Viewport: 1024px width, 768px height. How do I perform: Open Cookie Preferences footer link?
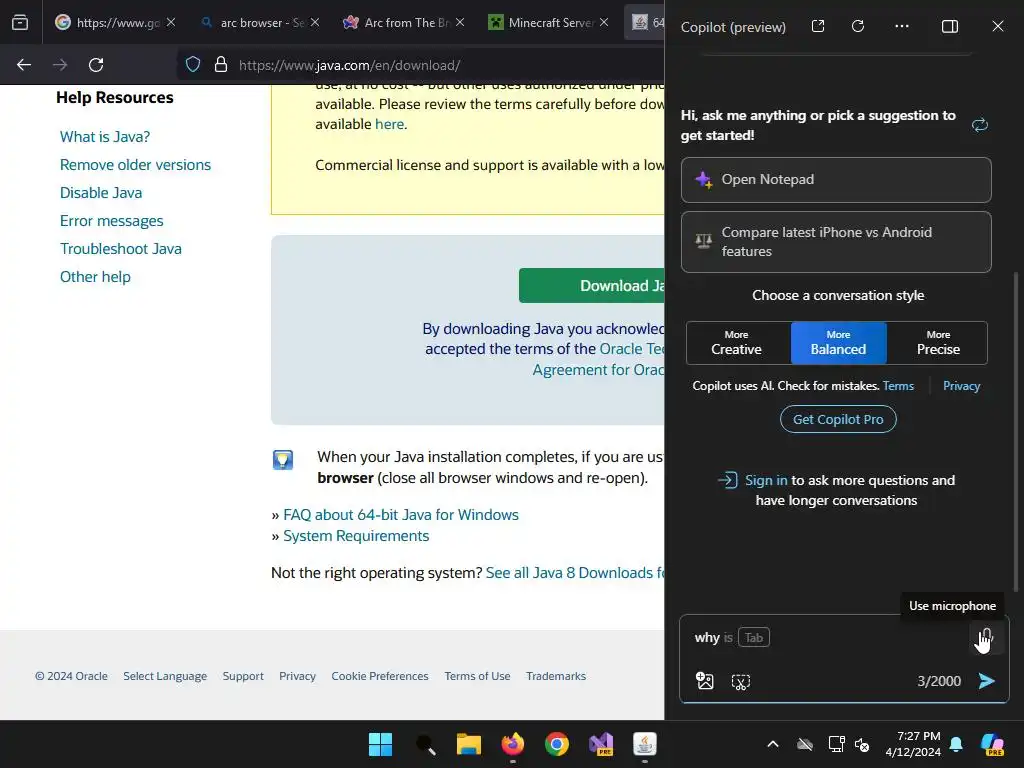(380, 676)
